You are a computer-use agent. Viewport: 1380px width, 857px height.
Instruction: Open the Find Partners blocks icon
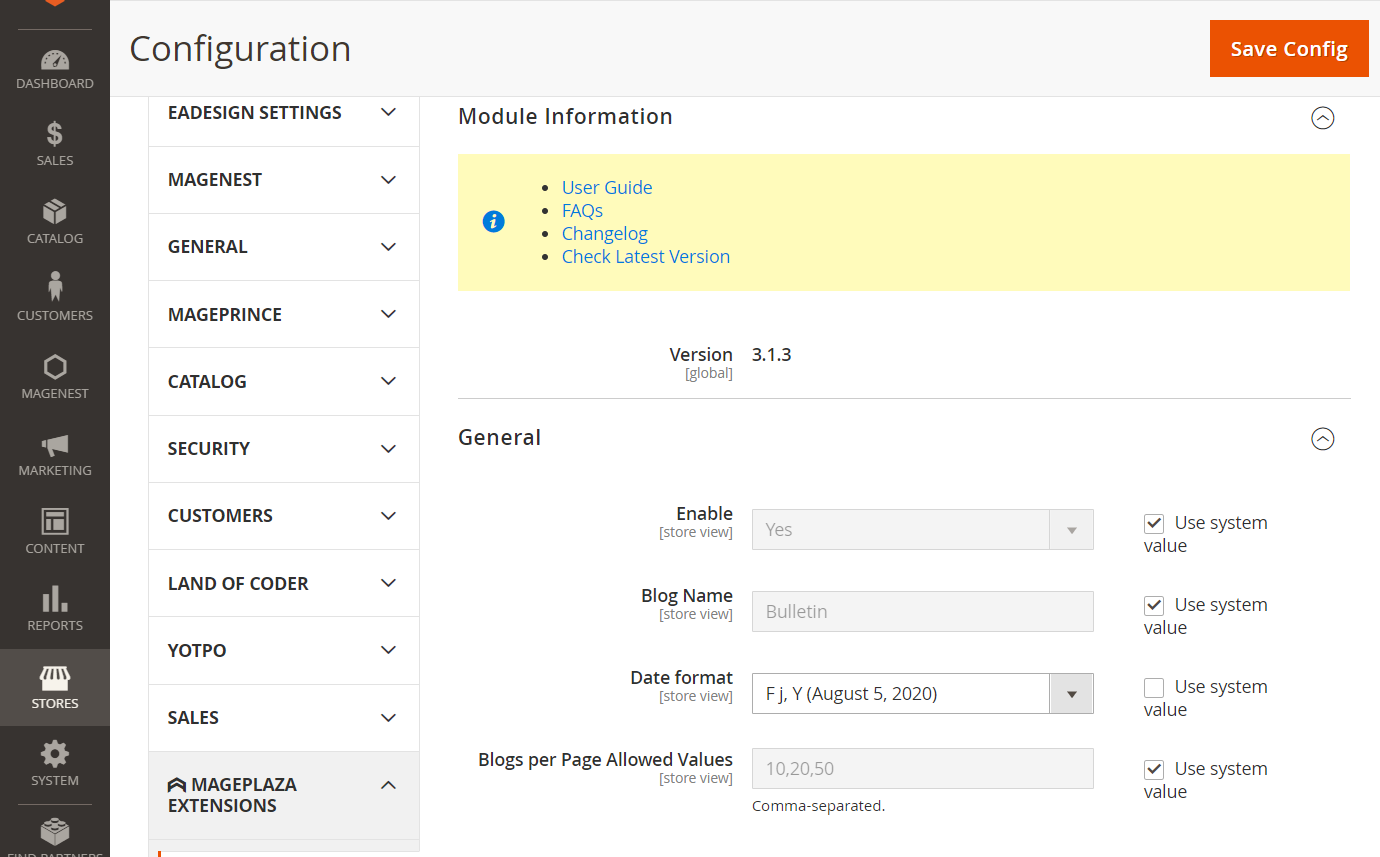point(55,832)
